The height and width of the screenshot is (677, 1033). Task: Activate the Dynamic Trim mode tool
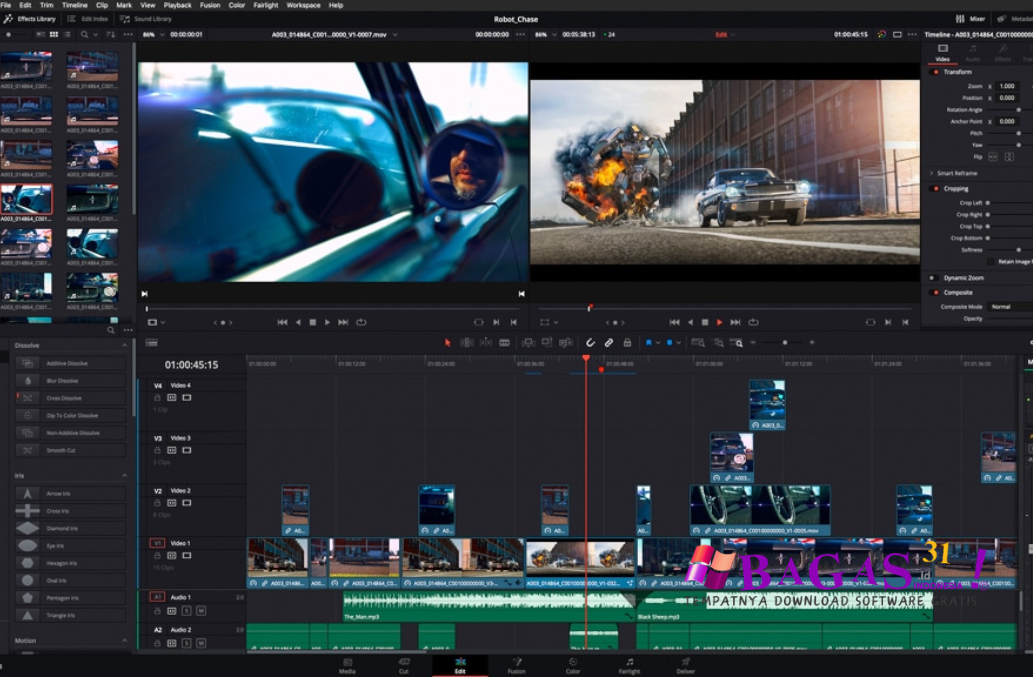click(x=486, y=342)
